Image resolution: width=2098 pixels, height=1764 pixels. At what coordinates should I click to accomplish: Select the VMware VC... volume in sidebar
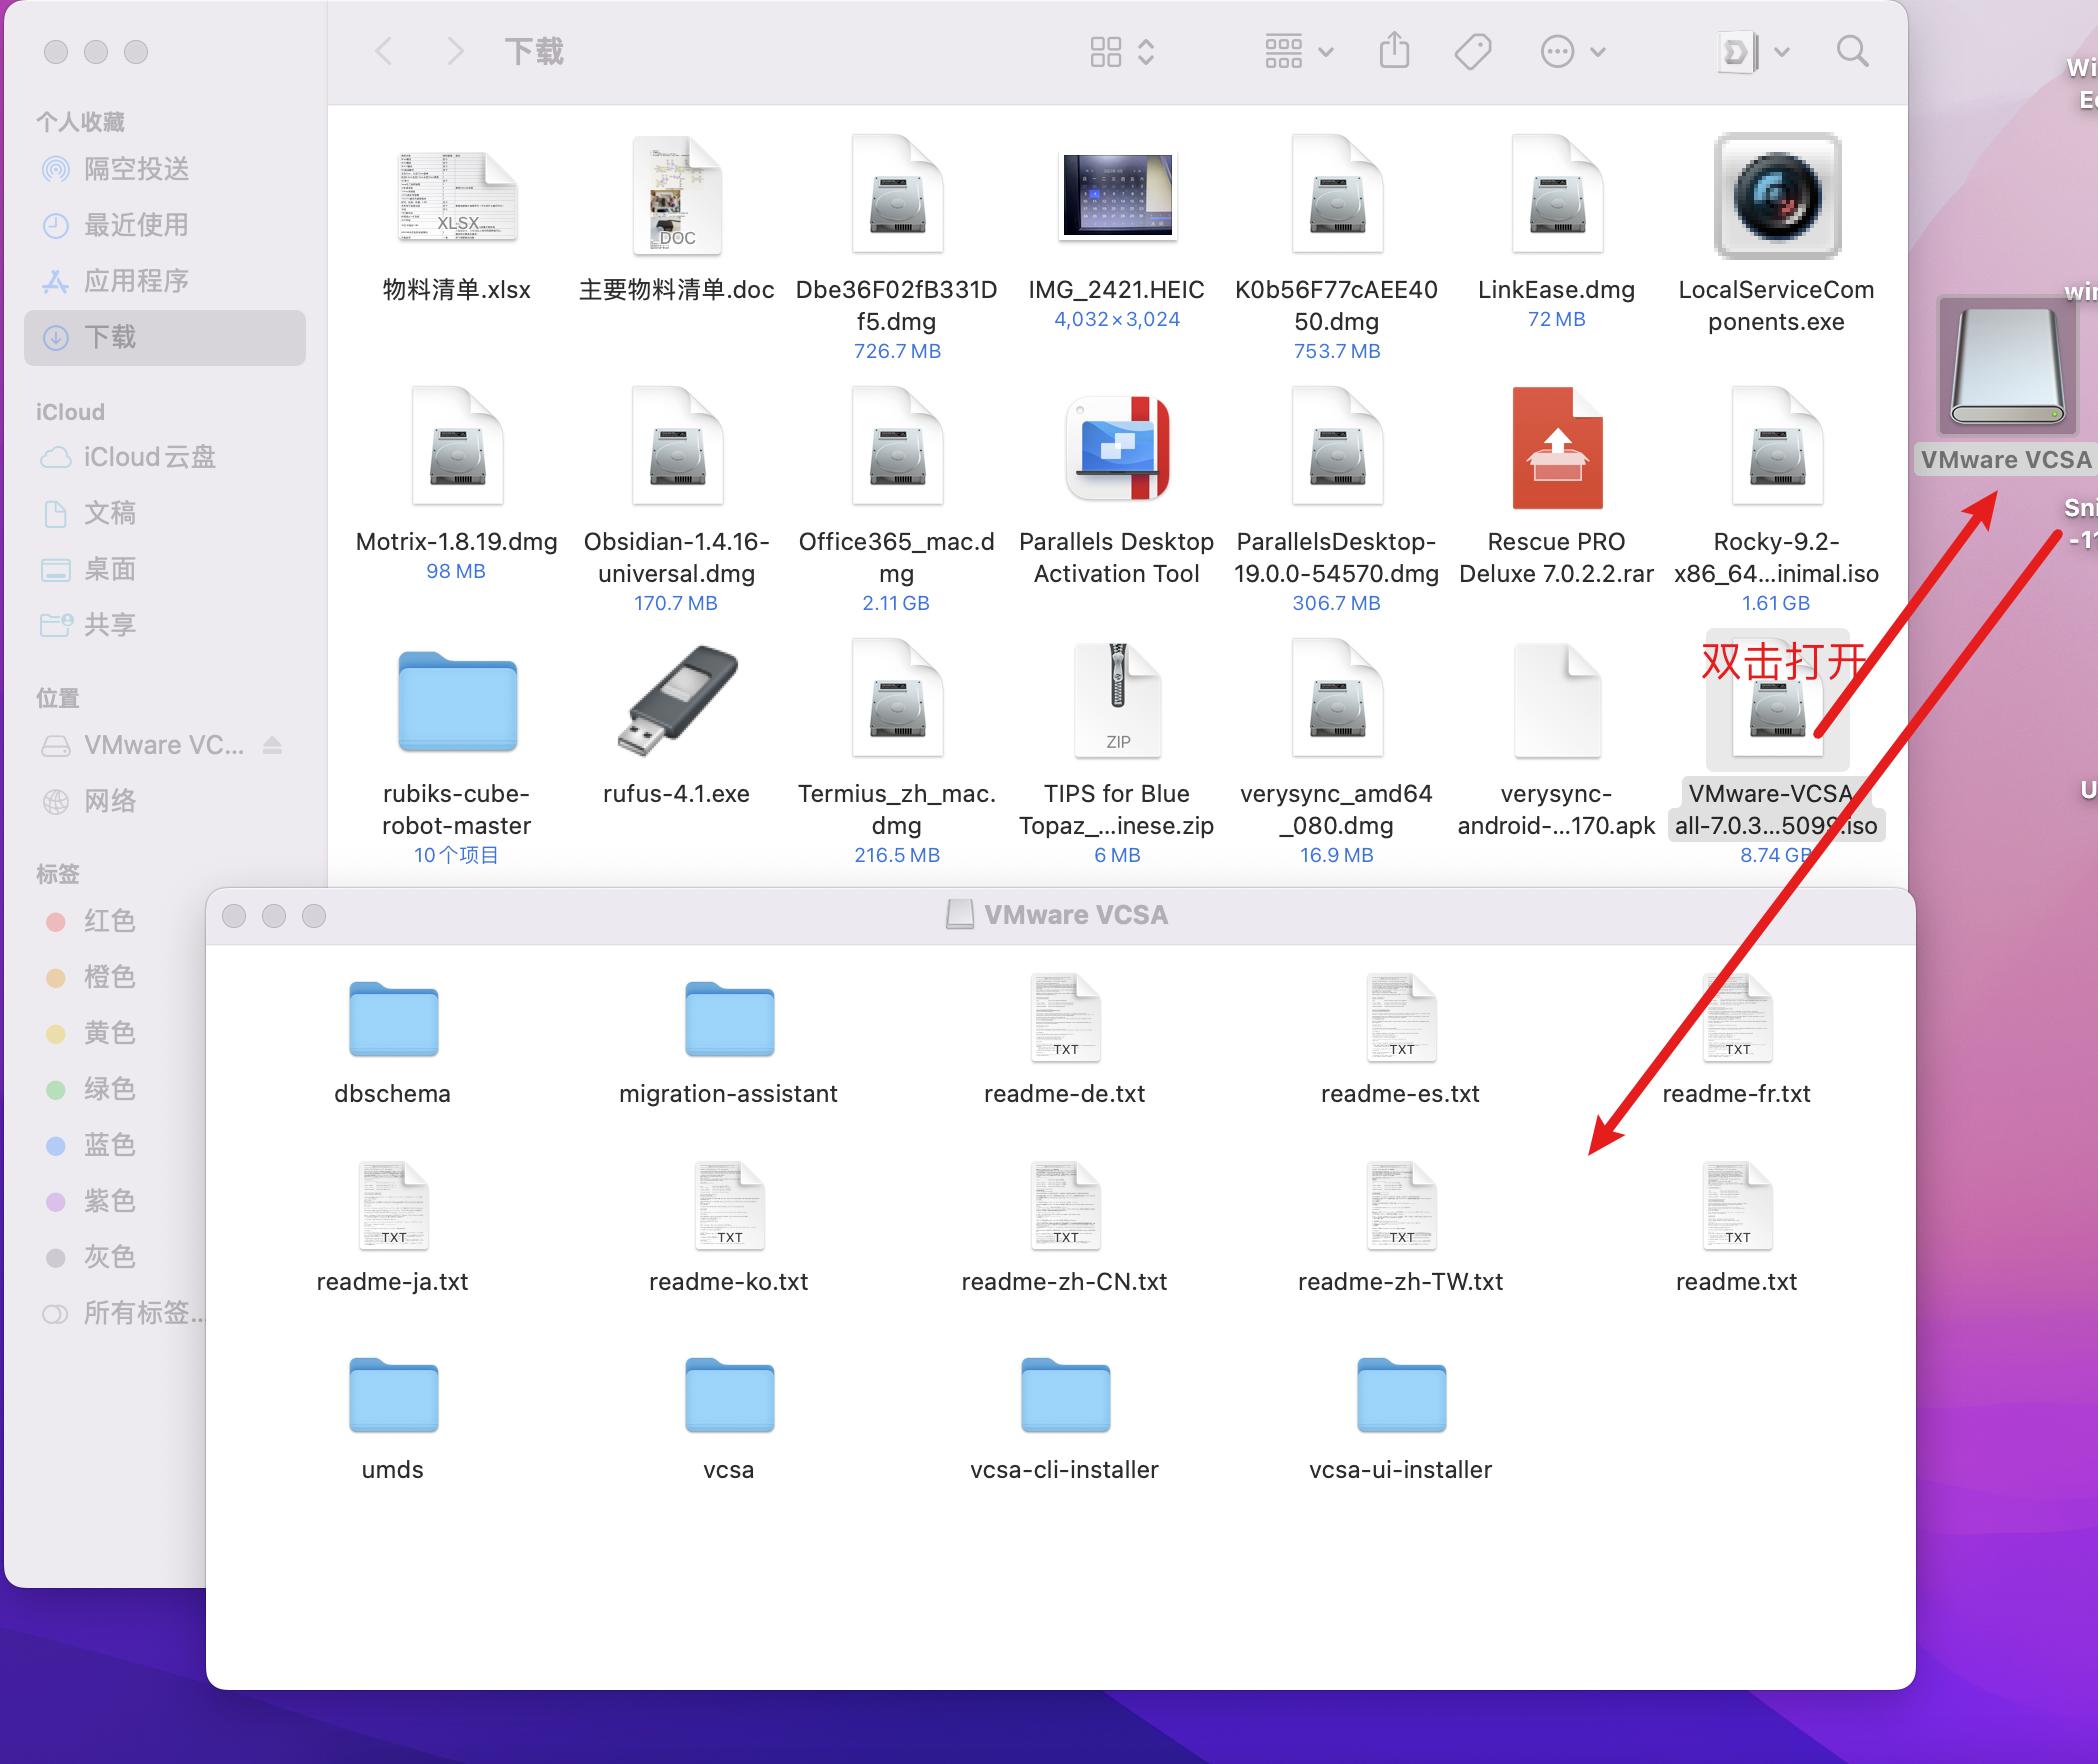(144, 745)
